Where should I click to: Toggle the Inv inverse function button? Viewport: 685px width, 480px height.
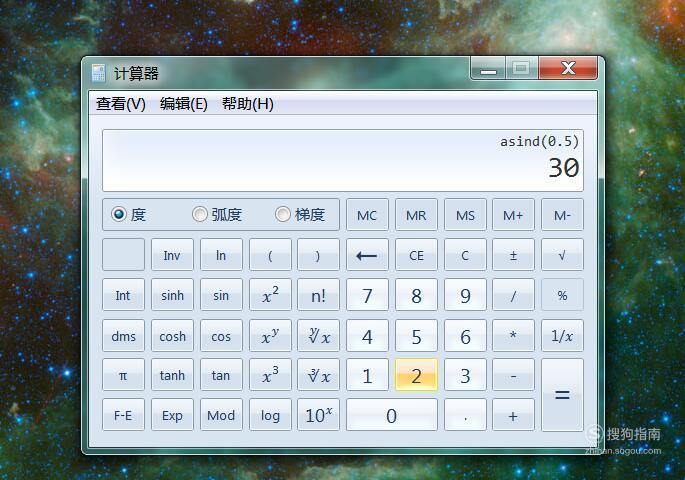[172, 255]
